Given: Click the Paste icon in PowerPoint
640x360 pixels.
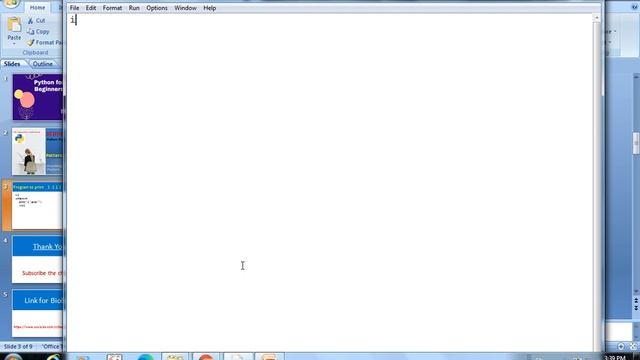Looking at the screenshot, I should pyautogui.click(x=14, y=25).
